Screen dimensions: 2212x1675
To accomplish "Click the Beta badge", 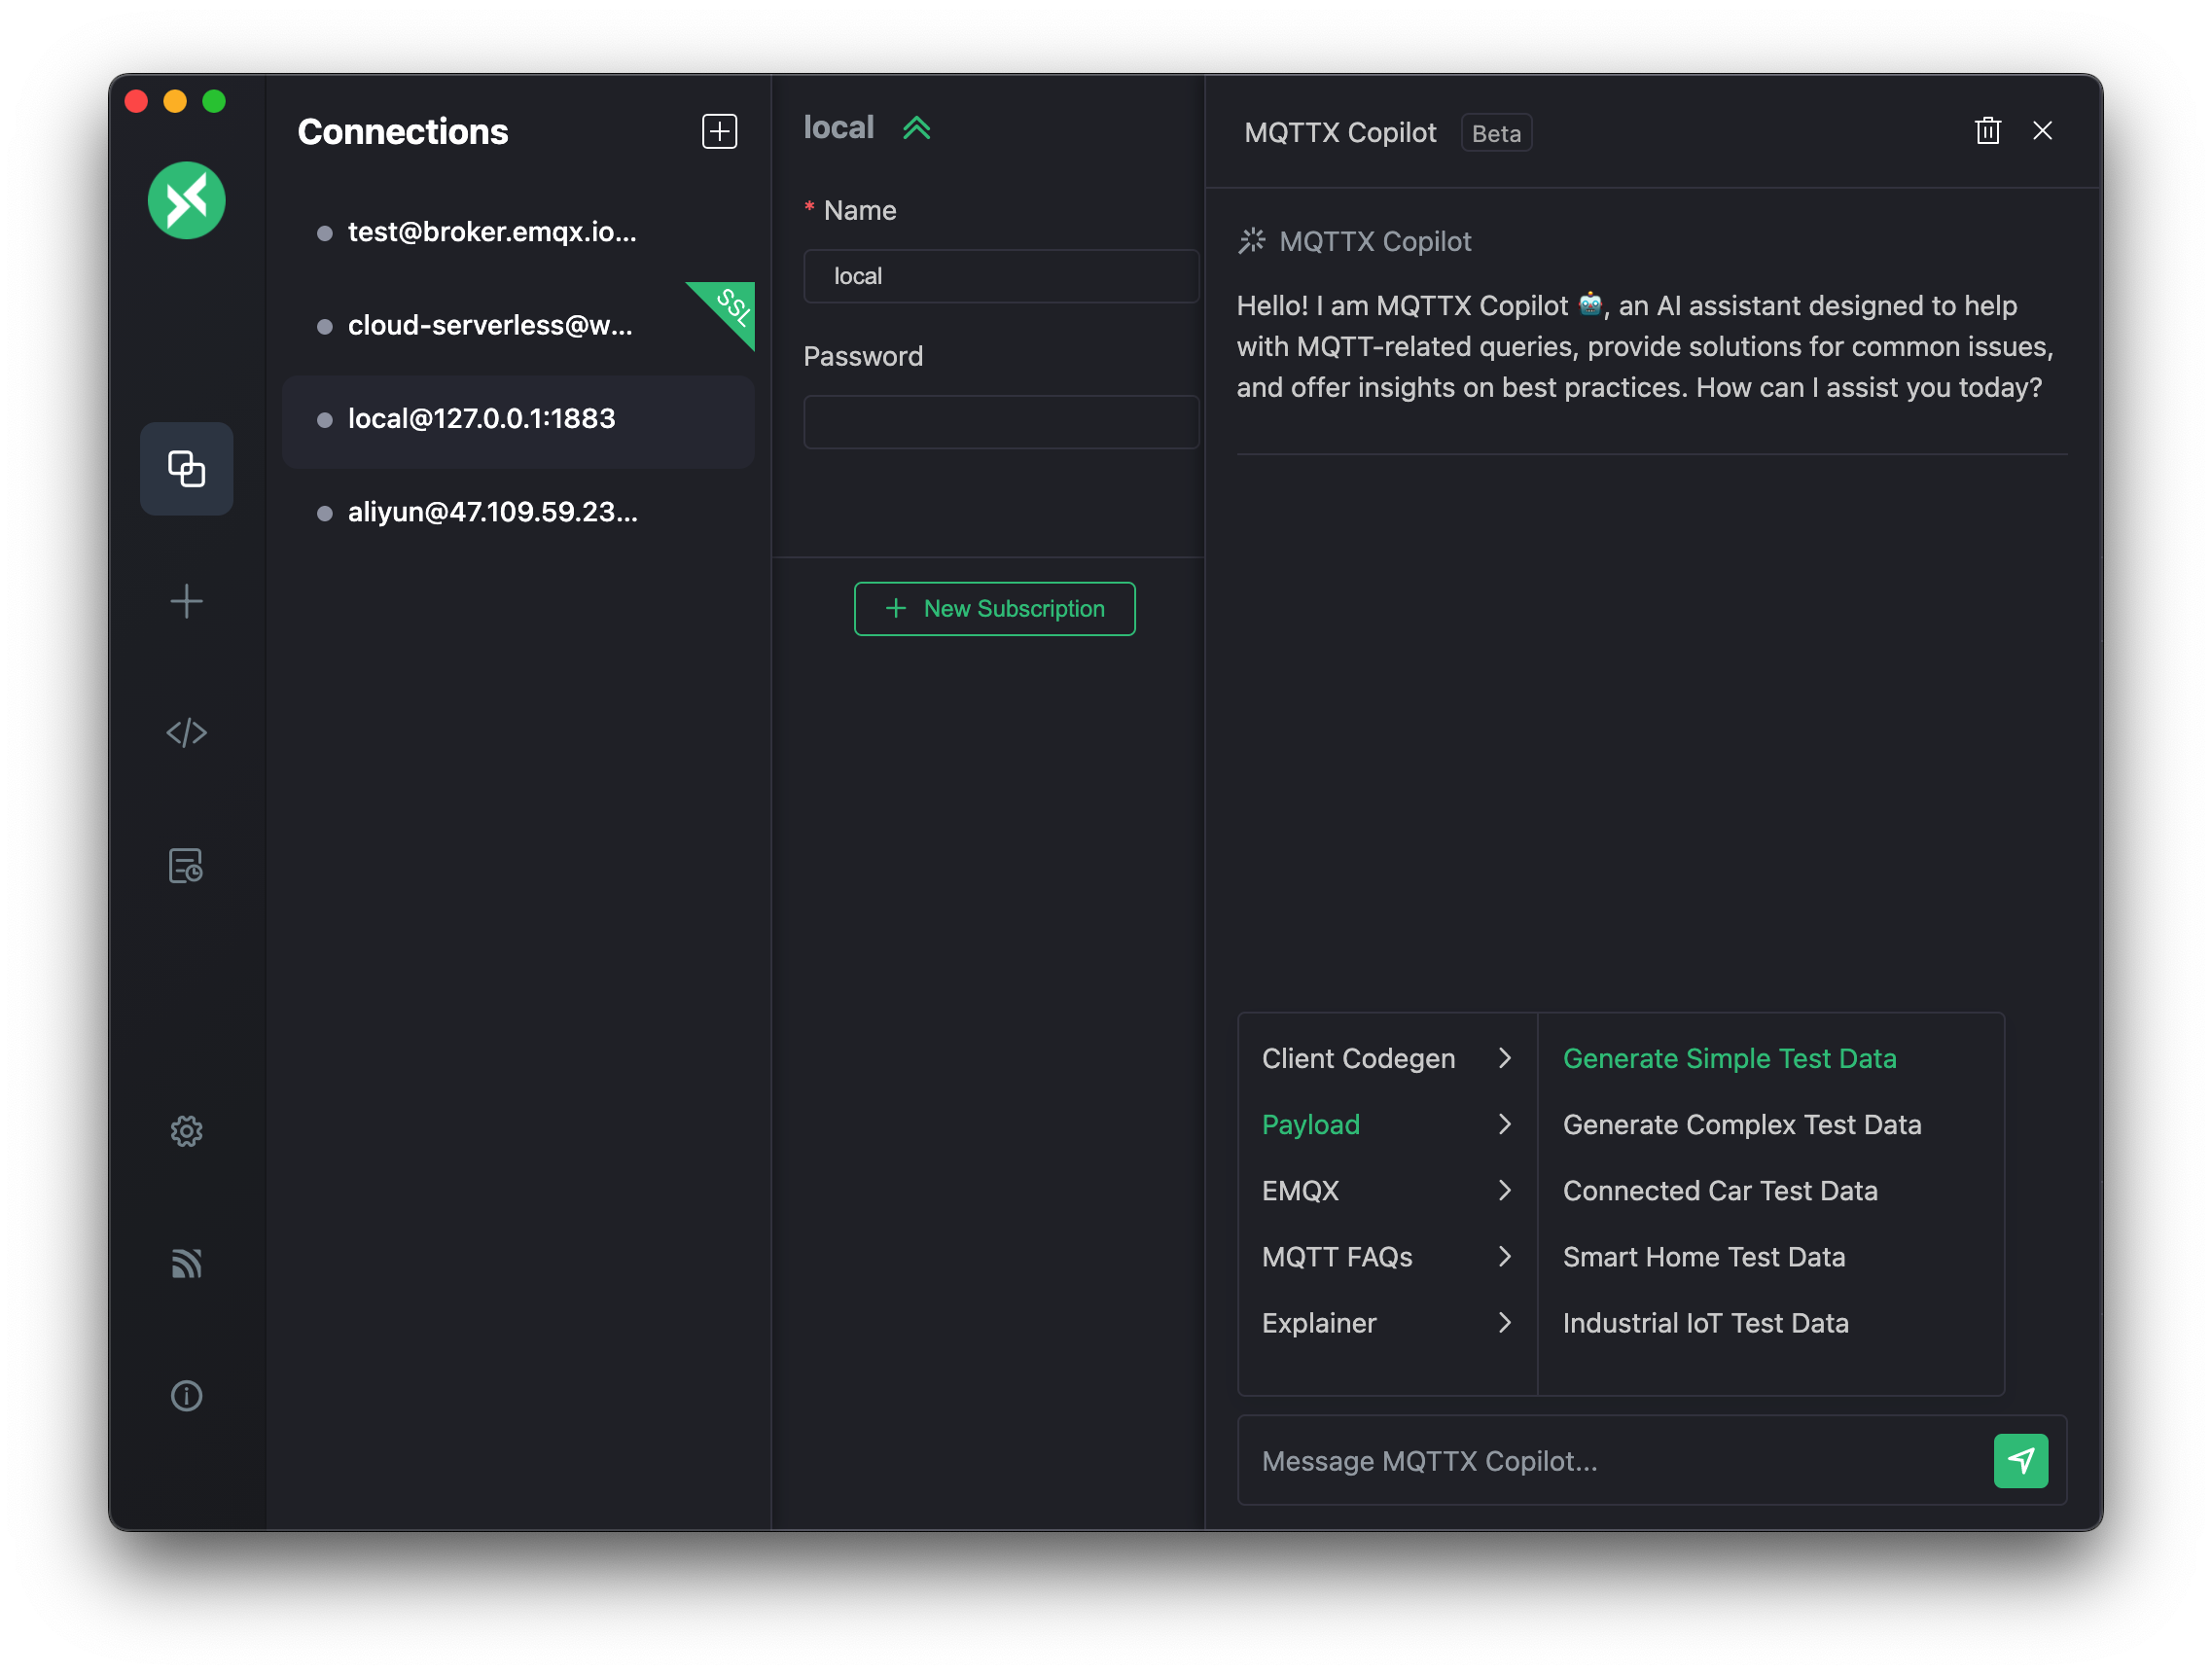I will [x=1495, y=133].
